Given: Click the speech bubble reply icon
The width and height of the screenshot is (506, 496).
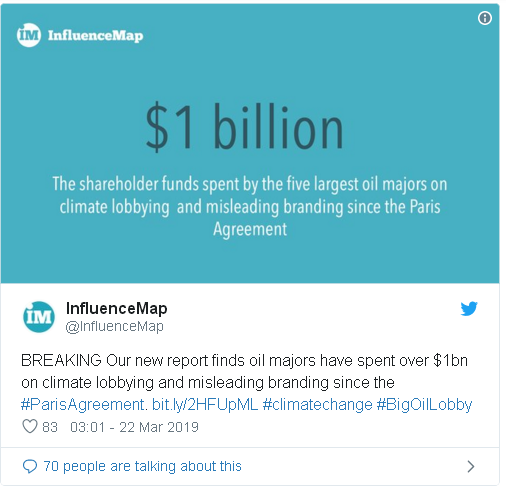Looking at the screenshot, I should point(30,466).
